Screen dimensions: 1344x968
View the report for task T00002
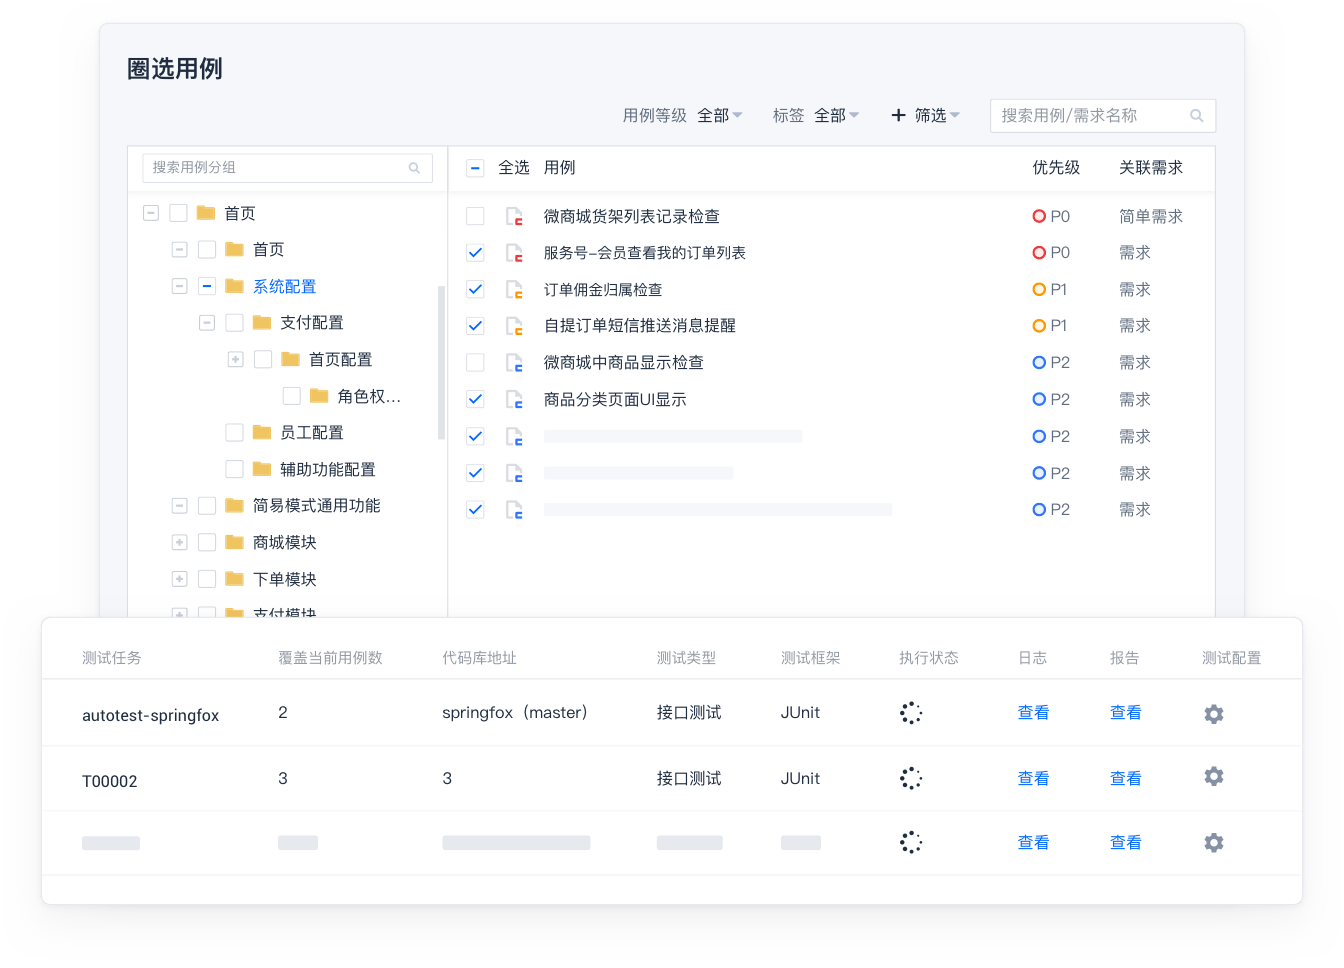(1125, 778)
